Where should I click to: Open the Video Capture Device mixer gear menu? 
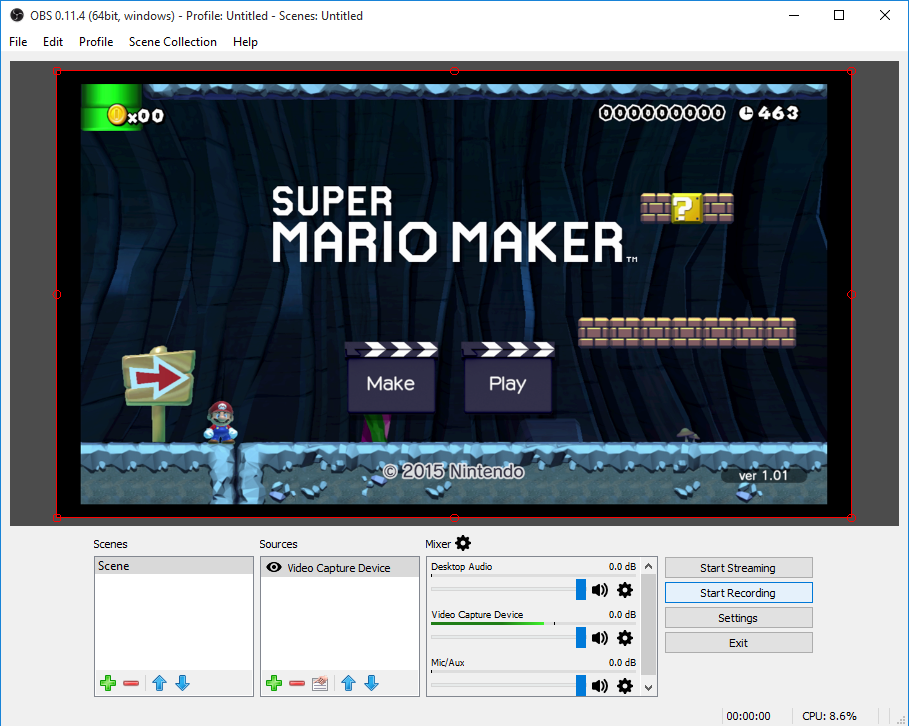point(625,638)
